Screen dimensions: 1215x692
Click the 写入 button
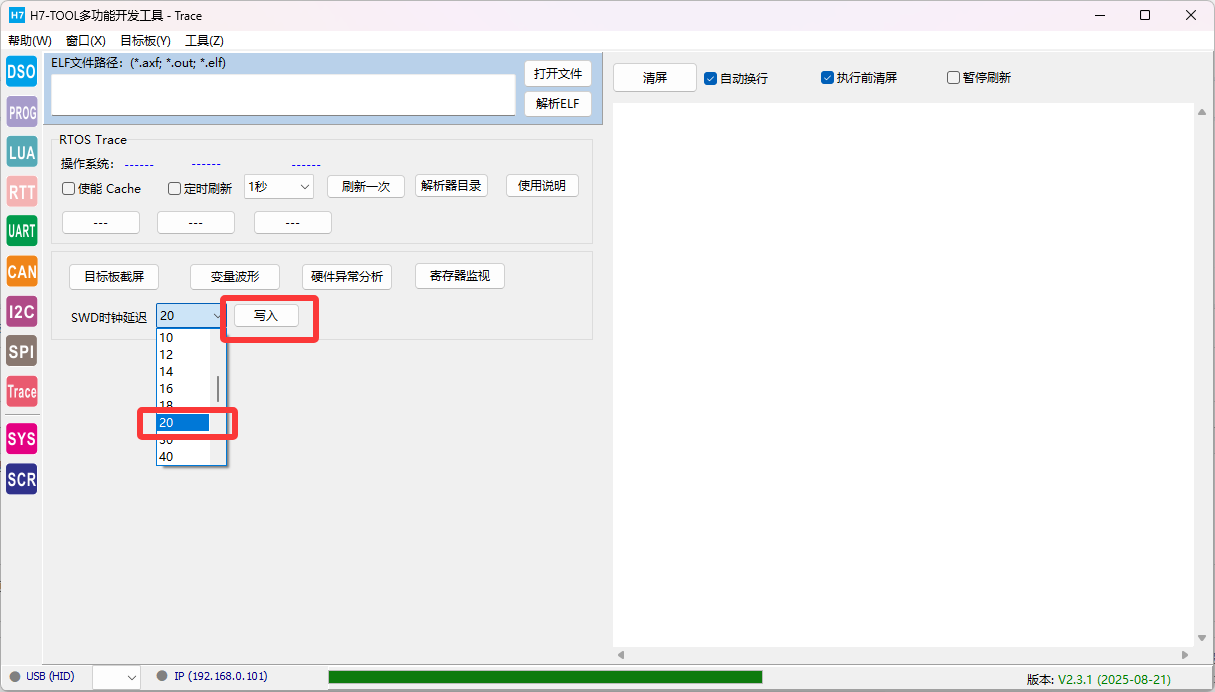266,316
